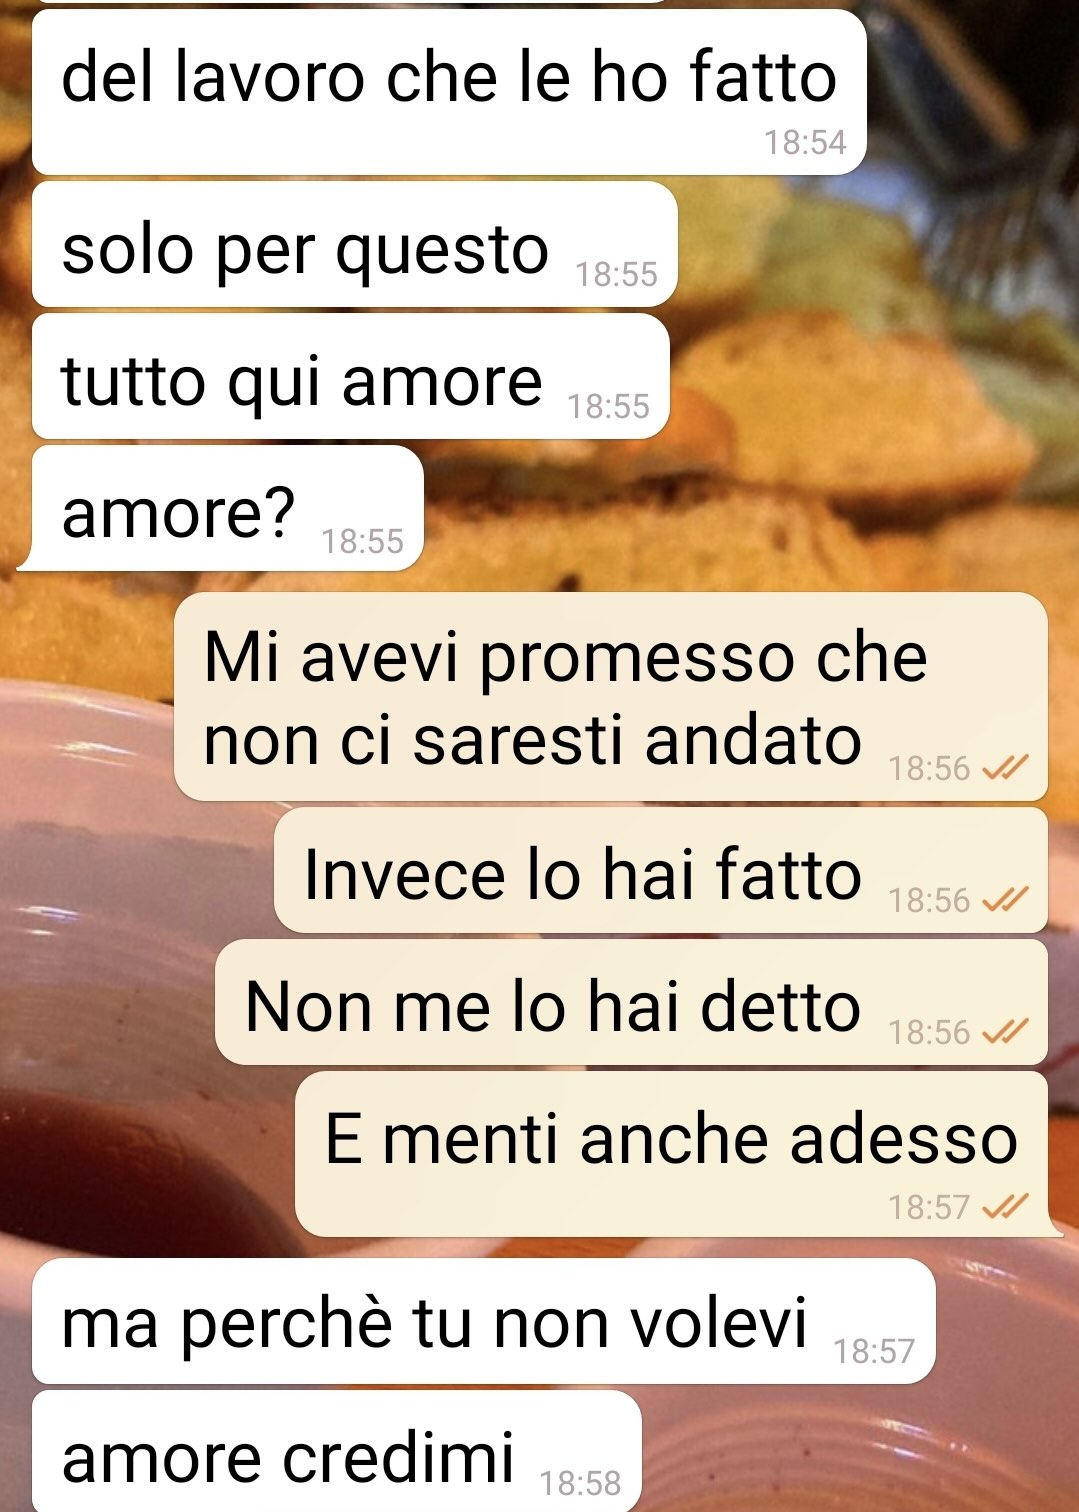Image resolution: width=1079 pixels, height=1512 pixels.
Task: Select the 'amore?' message bubble
Action: [228, 508]
